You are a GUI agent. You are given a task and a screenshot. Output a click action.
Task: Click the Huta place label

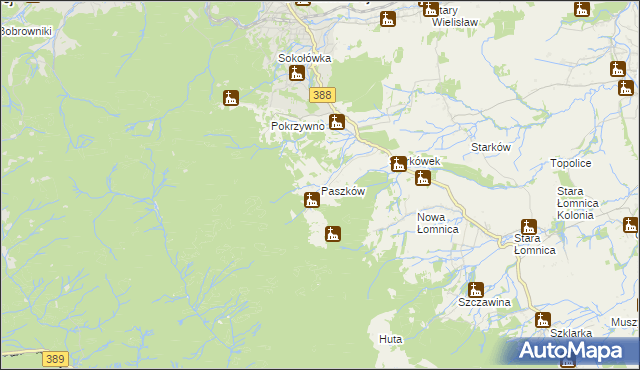pyautogui.click(x=391, y=339)
